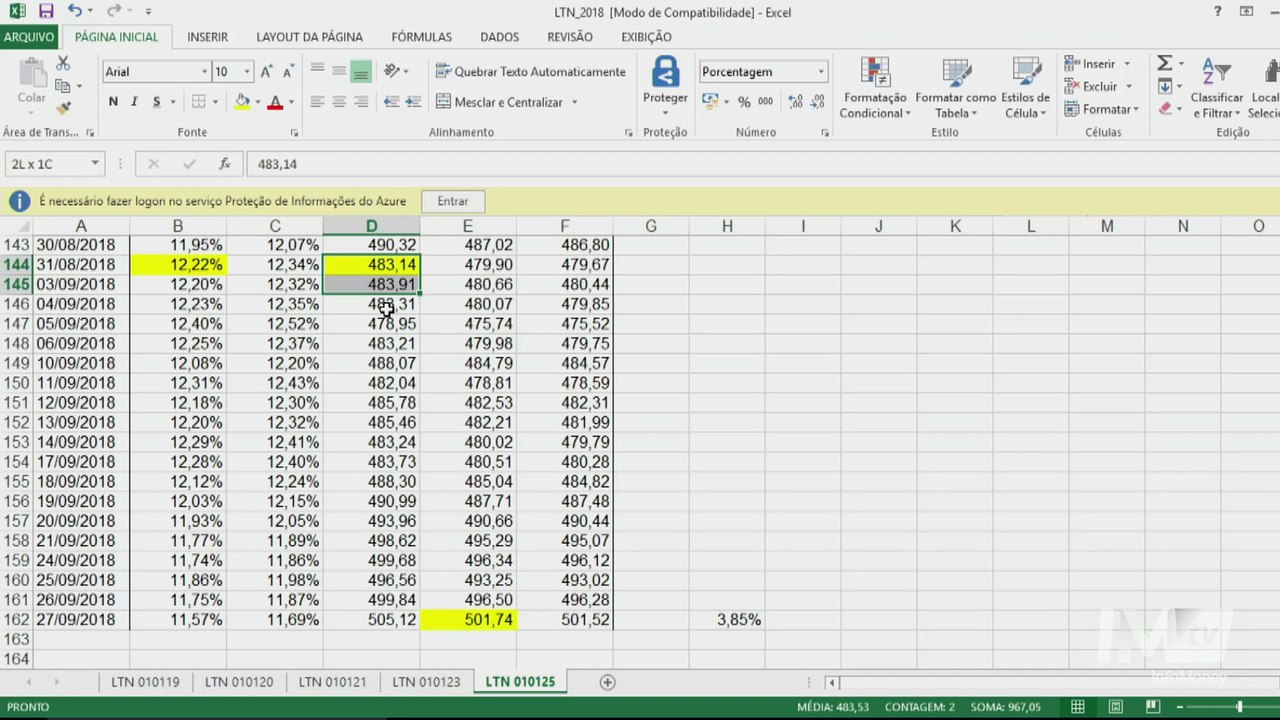Select column D header

coord(371,227)
